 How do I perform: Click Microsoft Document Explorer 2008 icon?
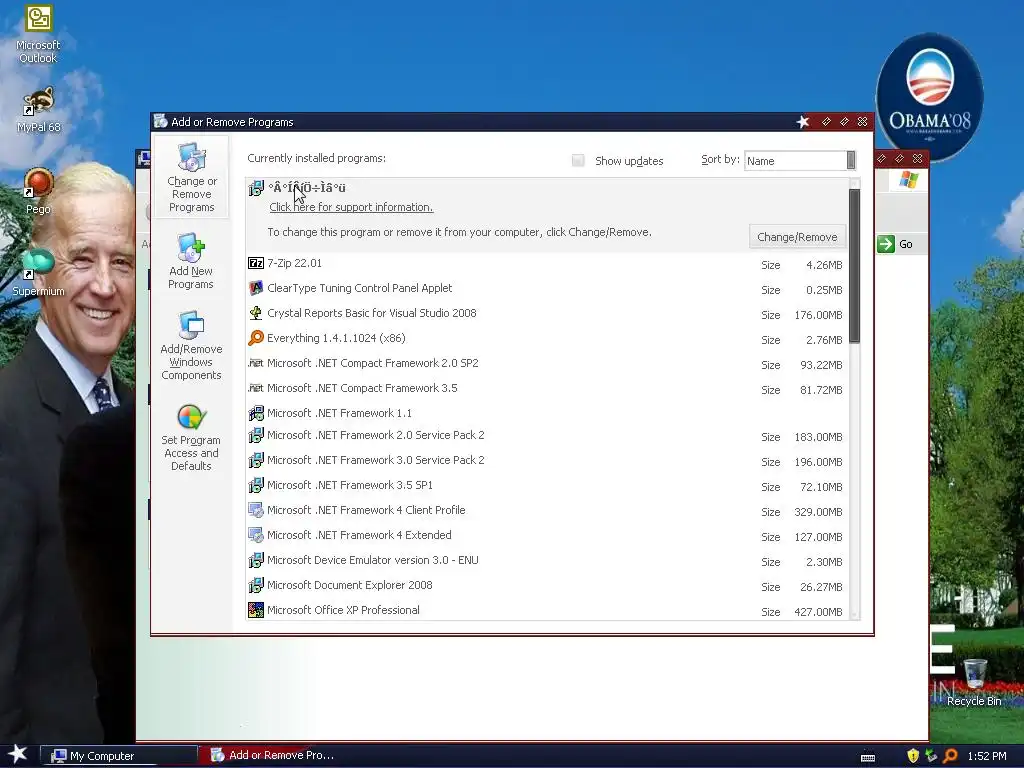click(x=256, y=585)
